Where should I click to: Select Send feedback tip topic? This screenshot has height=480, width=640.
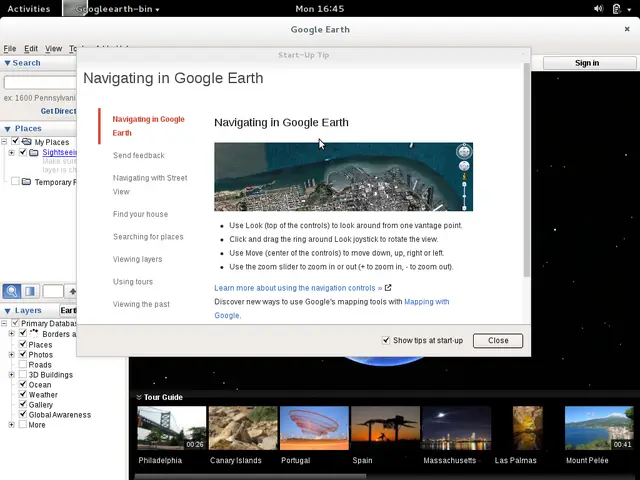pyautogui.click(x=139, y=155)
